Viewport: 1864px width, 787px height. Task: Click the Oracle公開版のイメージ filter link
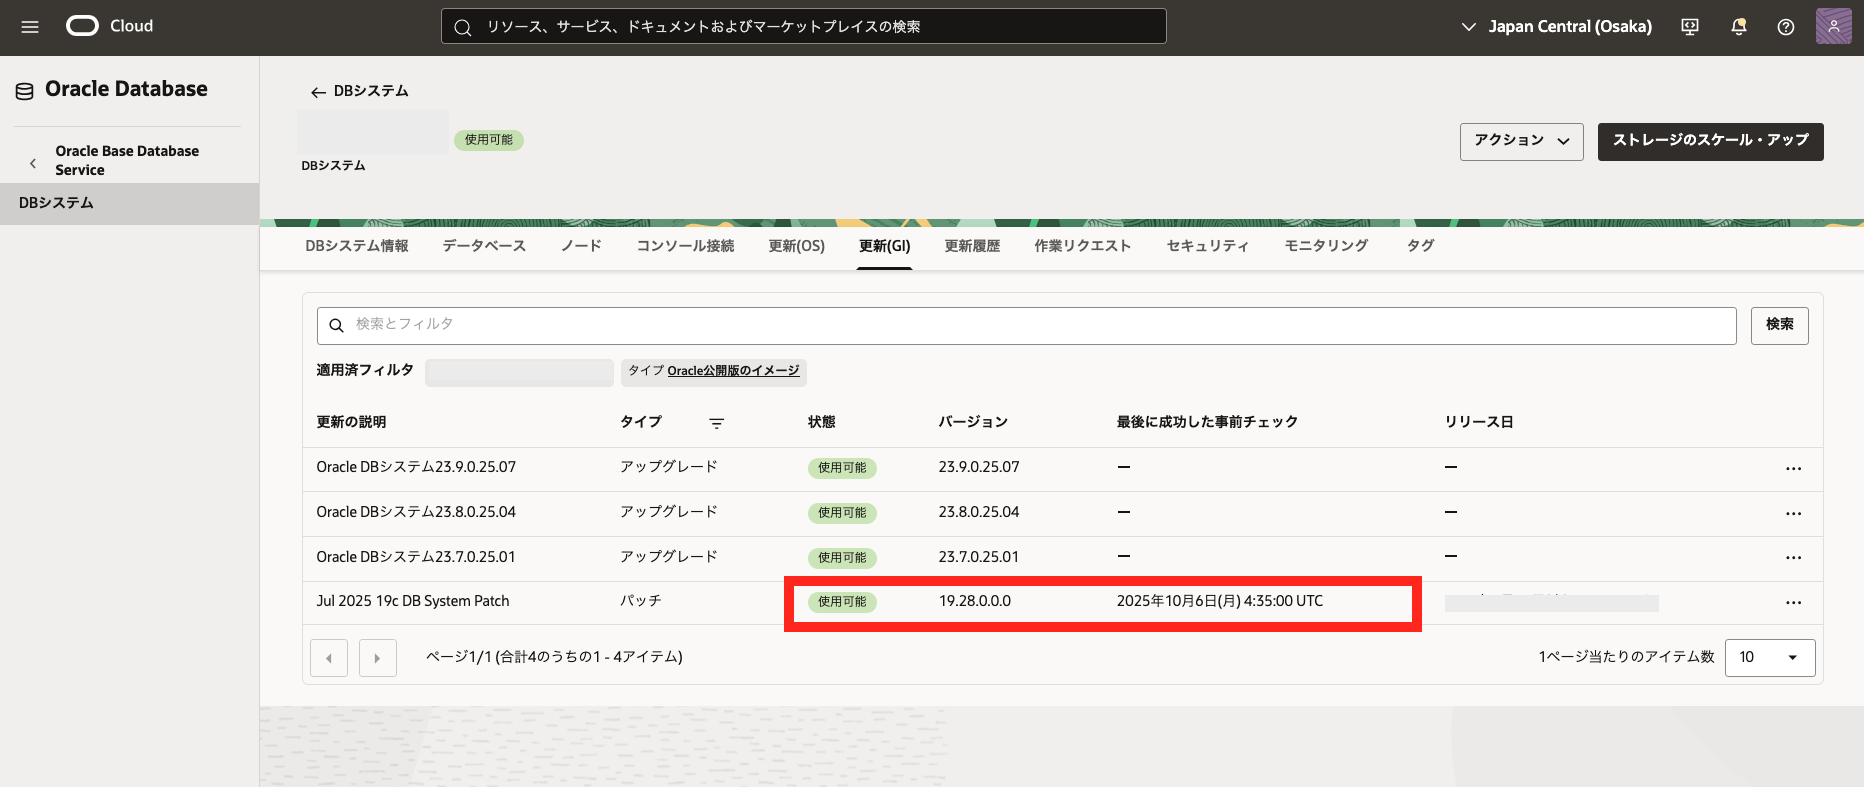[x=733, y=371]
